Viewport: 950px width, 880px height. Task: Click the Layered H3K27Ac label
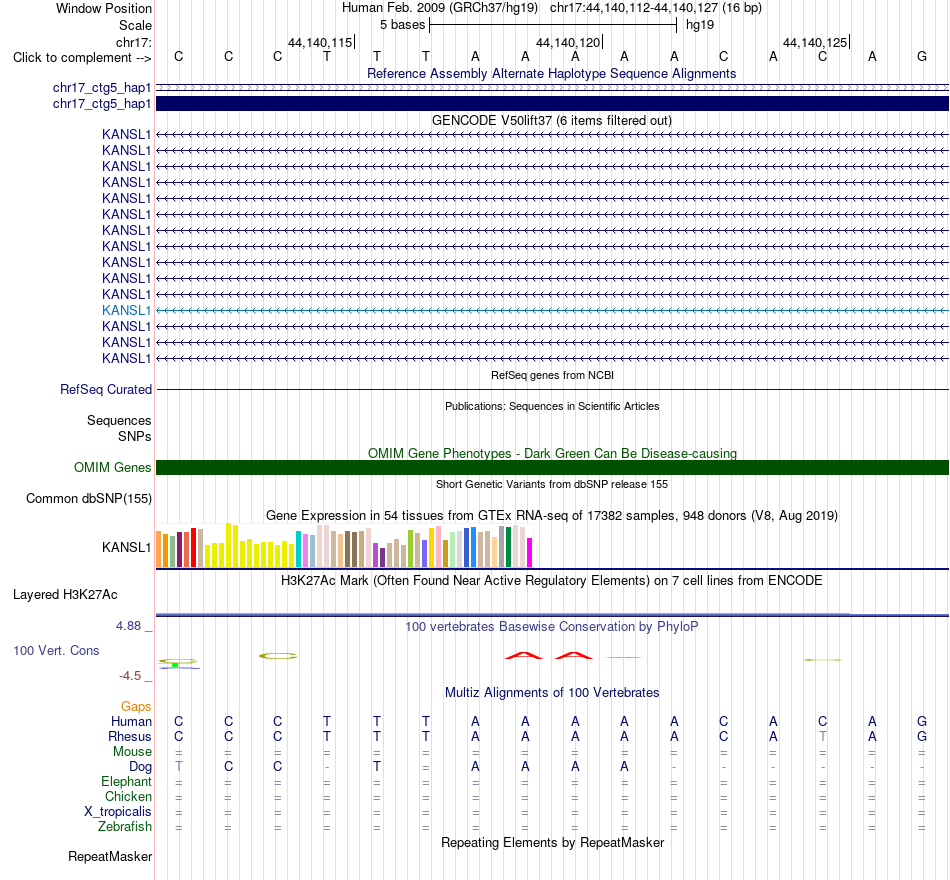(65, 595)
